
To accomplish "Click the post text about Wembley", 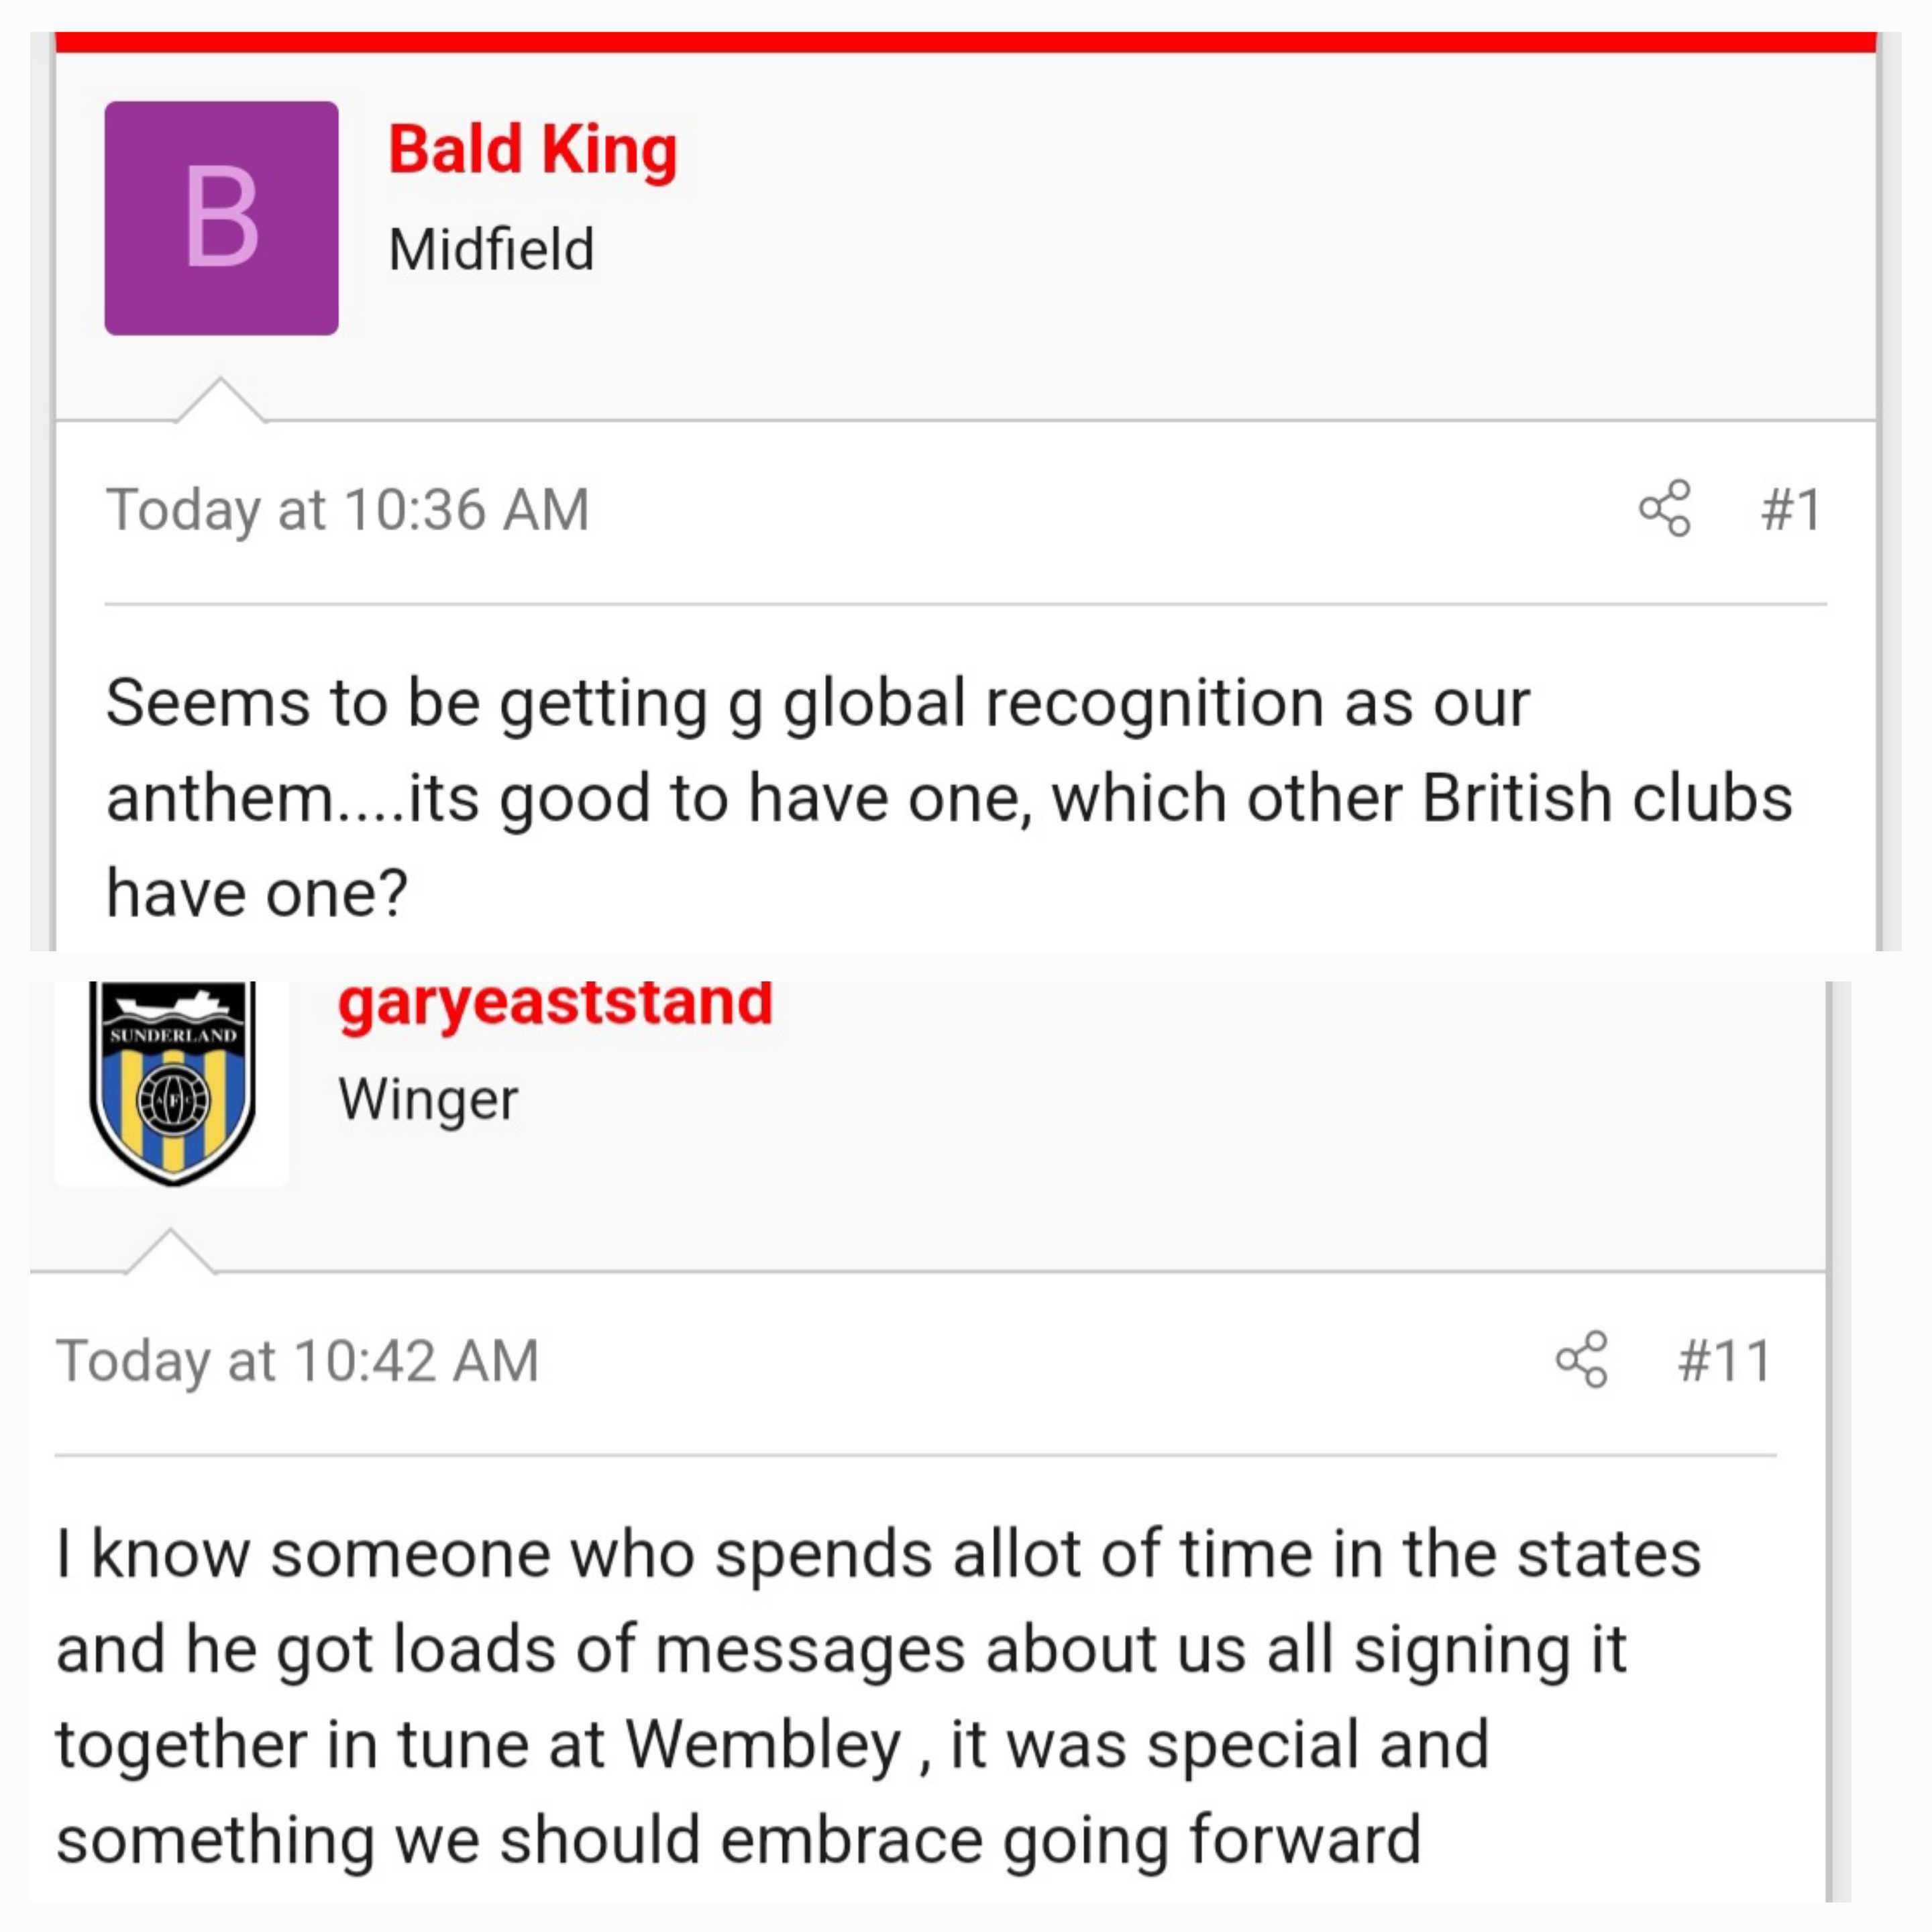I will click(x=878, y=1696).
